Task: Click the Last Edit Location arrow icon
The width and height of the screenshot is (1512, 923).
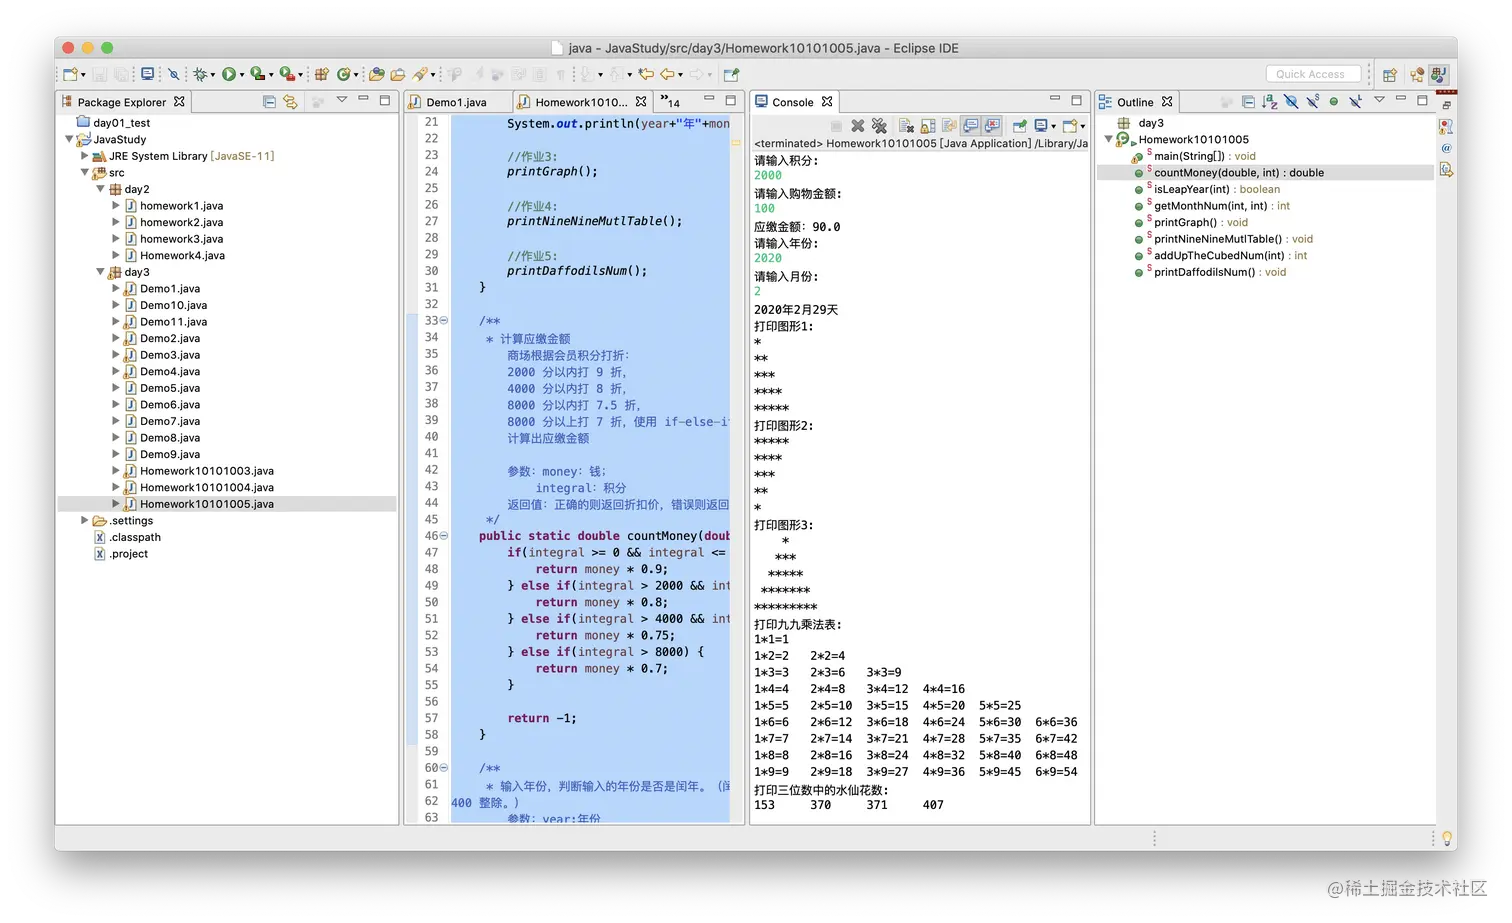Action: (647, 74)
